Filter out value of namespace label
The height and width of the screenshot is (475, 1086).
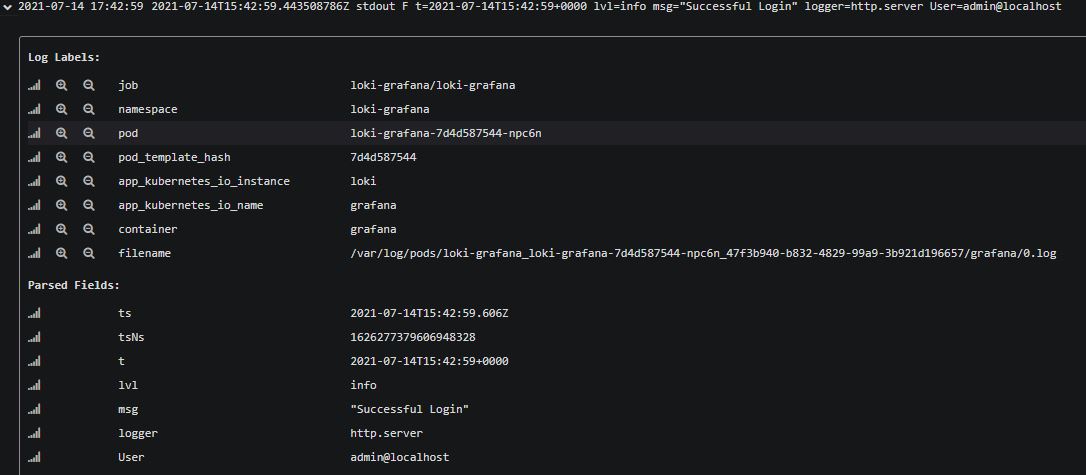88,110
